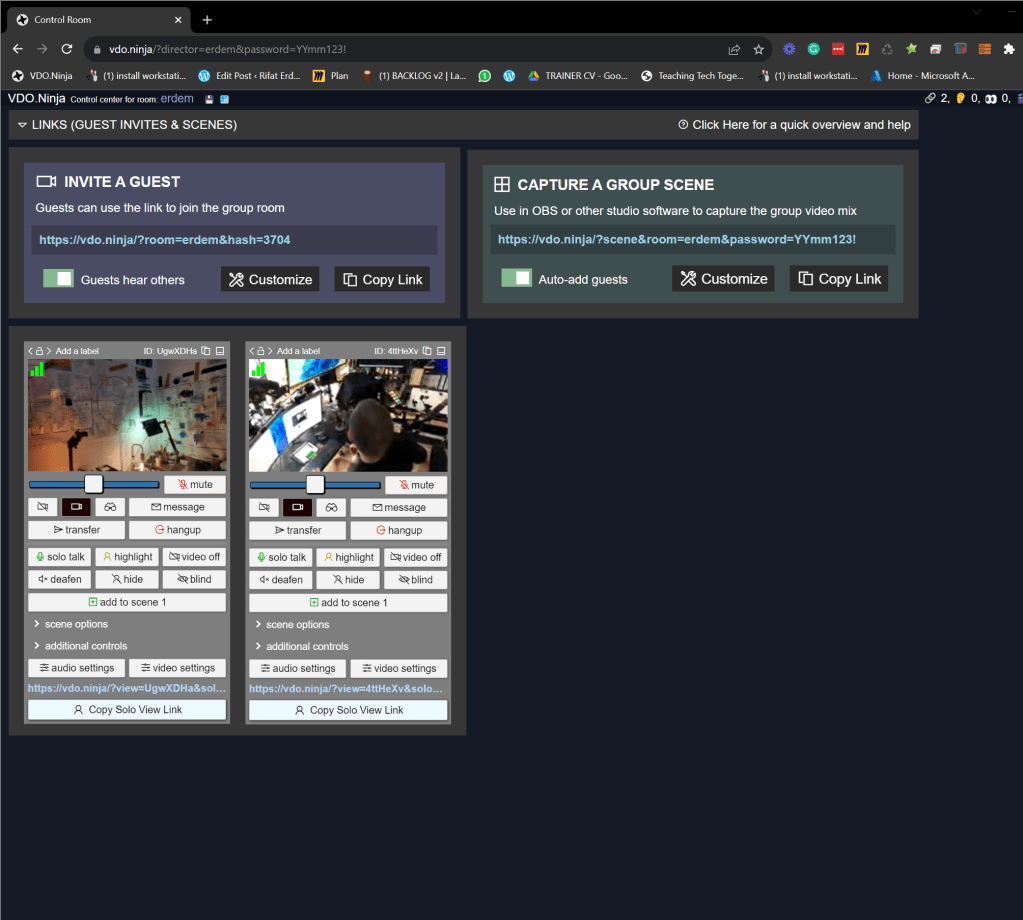Image resolution: width=1023 pixels, height=920 pixels.
Task: Collapse the Links (Guest Invites & Scenes) section
Action: (x=22, y=125)
